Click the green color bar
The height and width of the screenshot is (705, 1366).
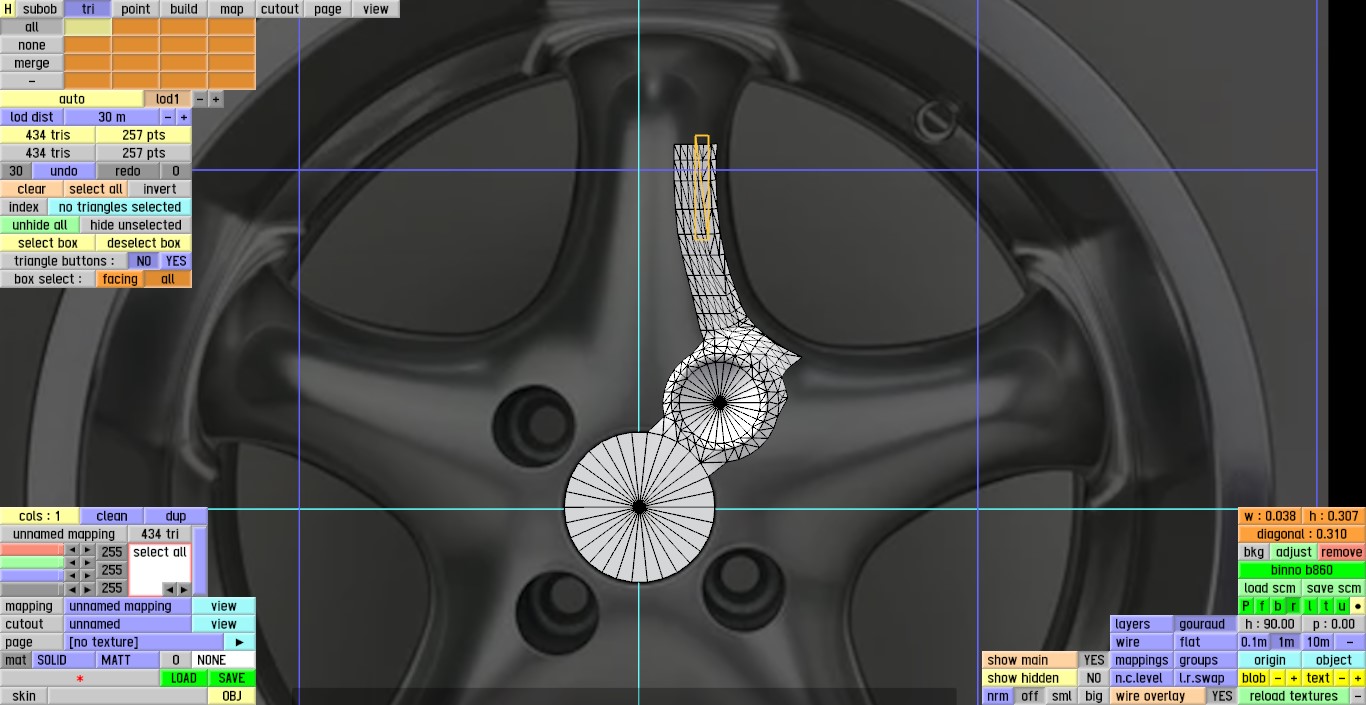tap(32, 563)
